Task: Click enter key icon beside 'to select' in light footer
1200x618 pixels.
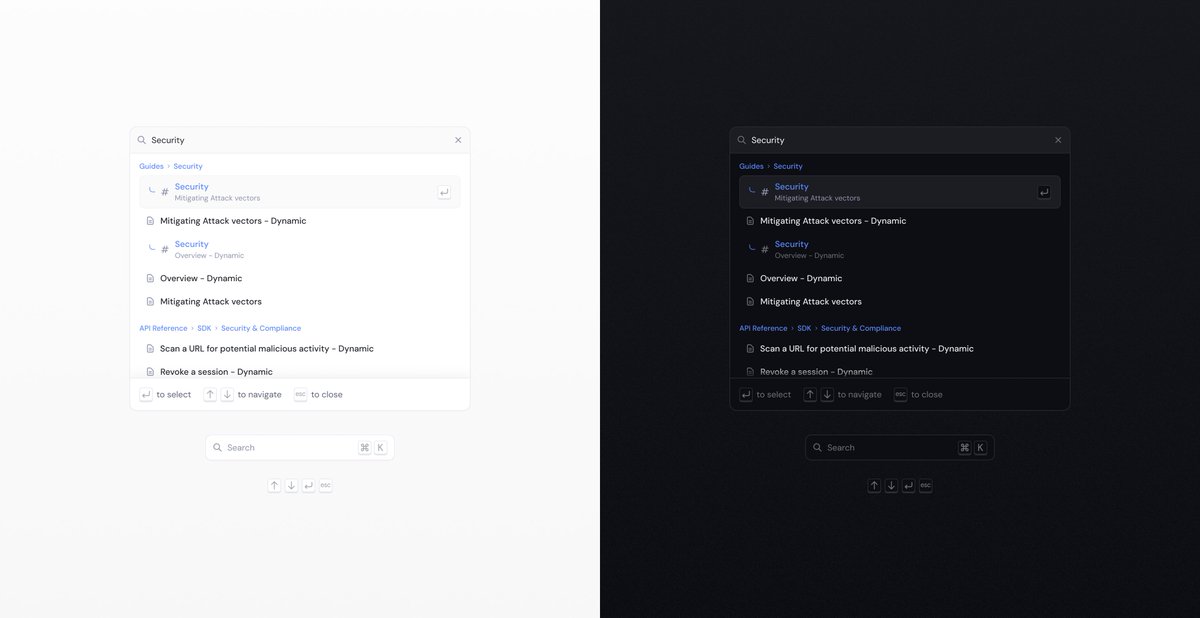Action: [146, 395]
